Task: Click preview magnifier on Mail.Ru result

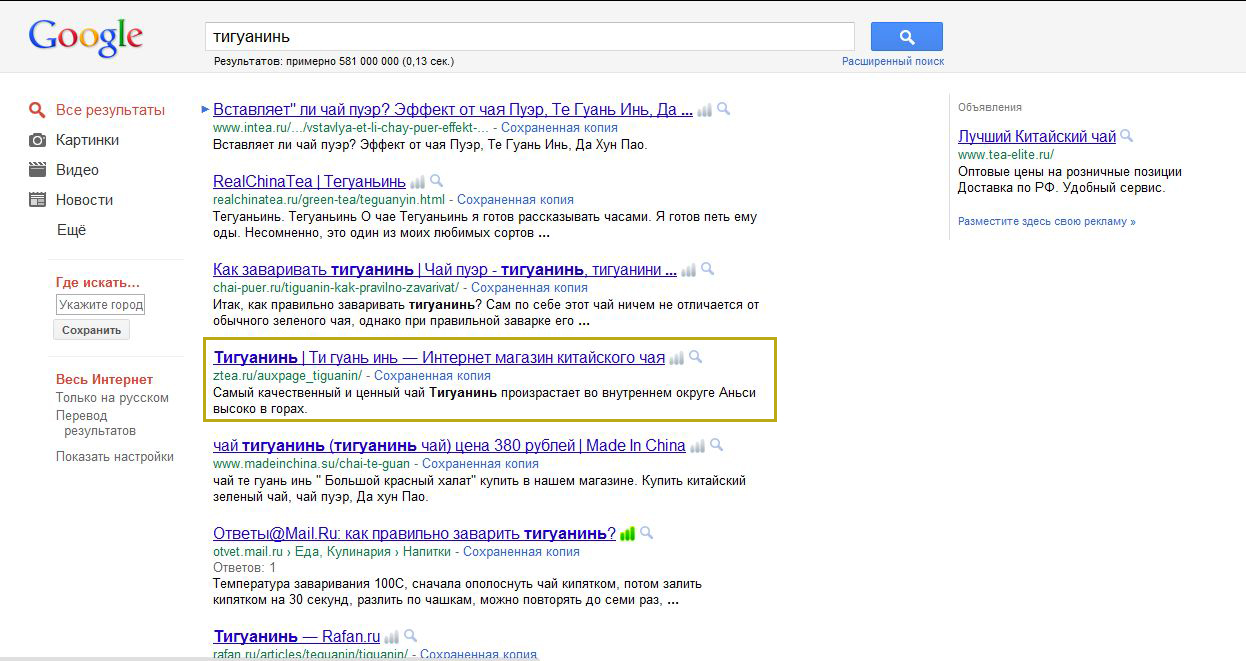Action: coord(646,534)
